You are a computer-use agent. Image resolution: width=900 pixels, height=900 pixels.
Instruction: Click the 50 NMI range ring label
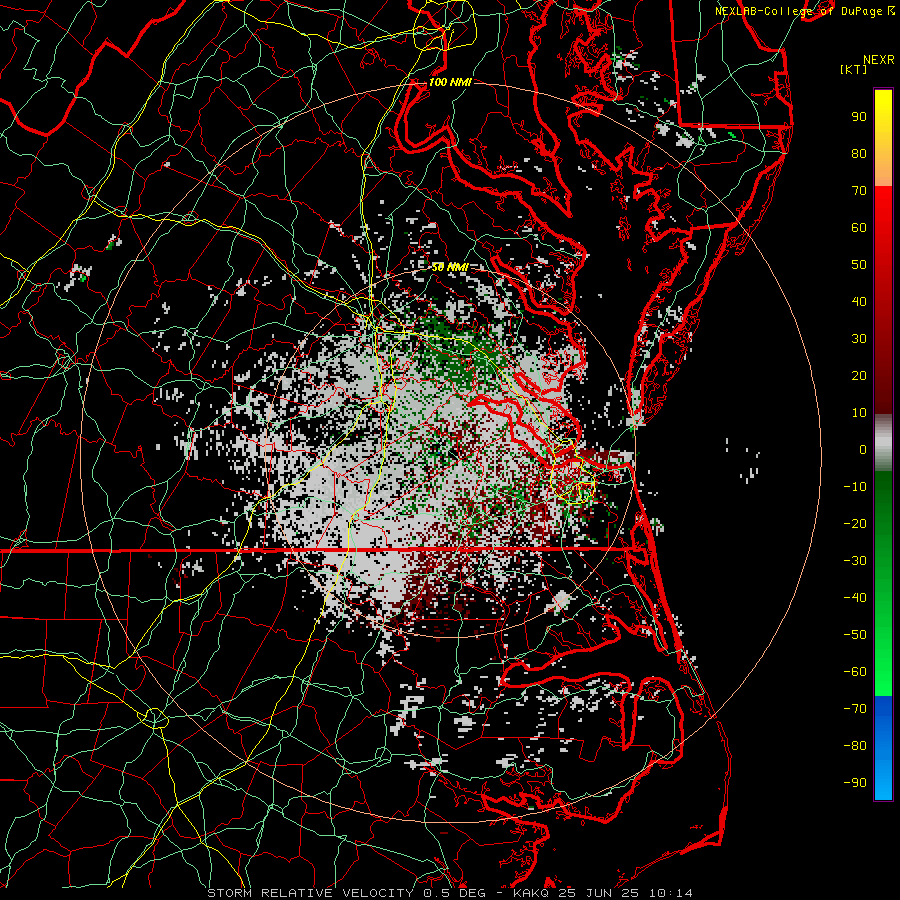click(x=450, y=267)
